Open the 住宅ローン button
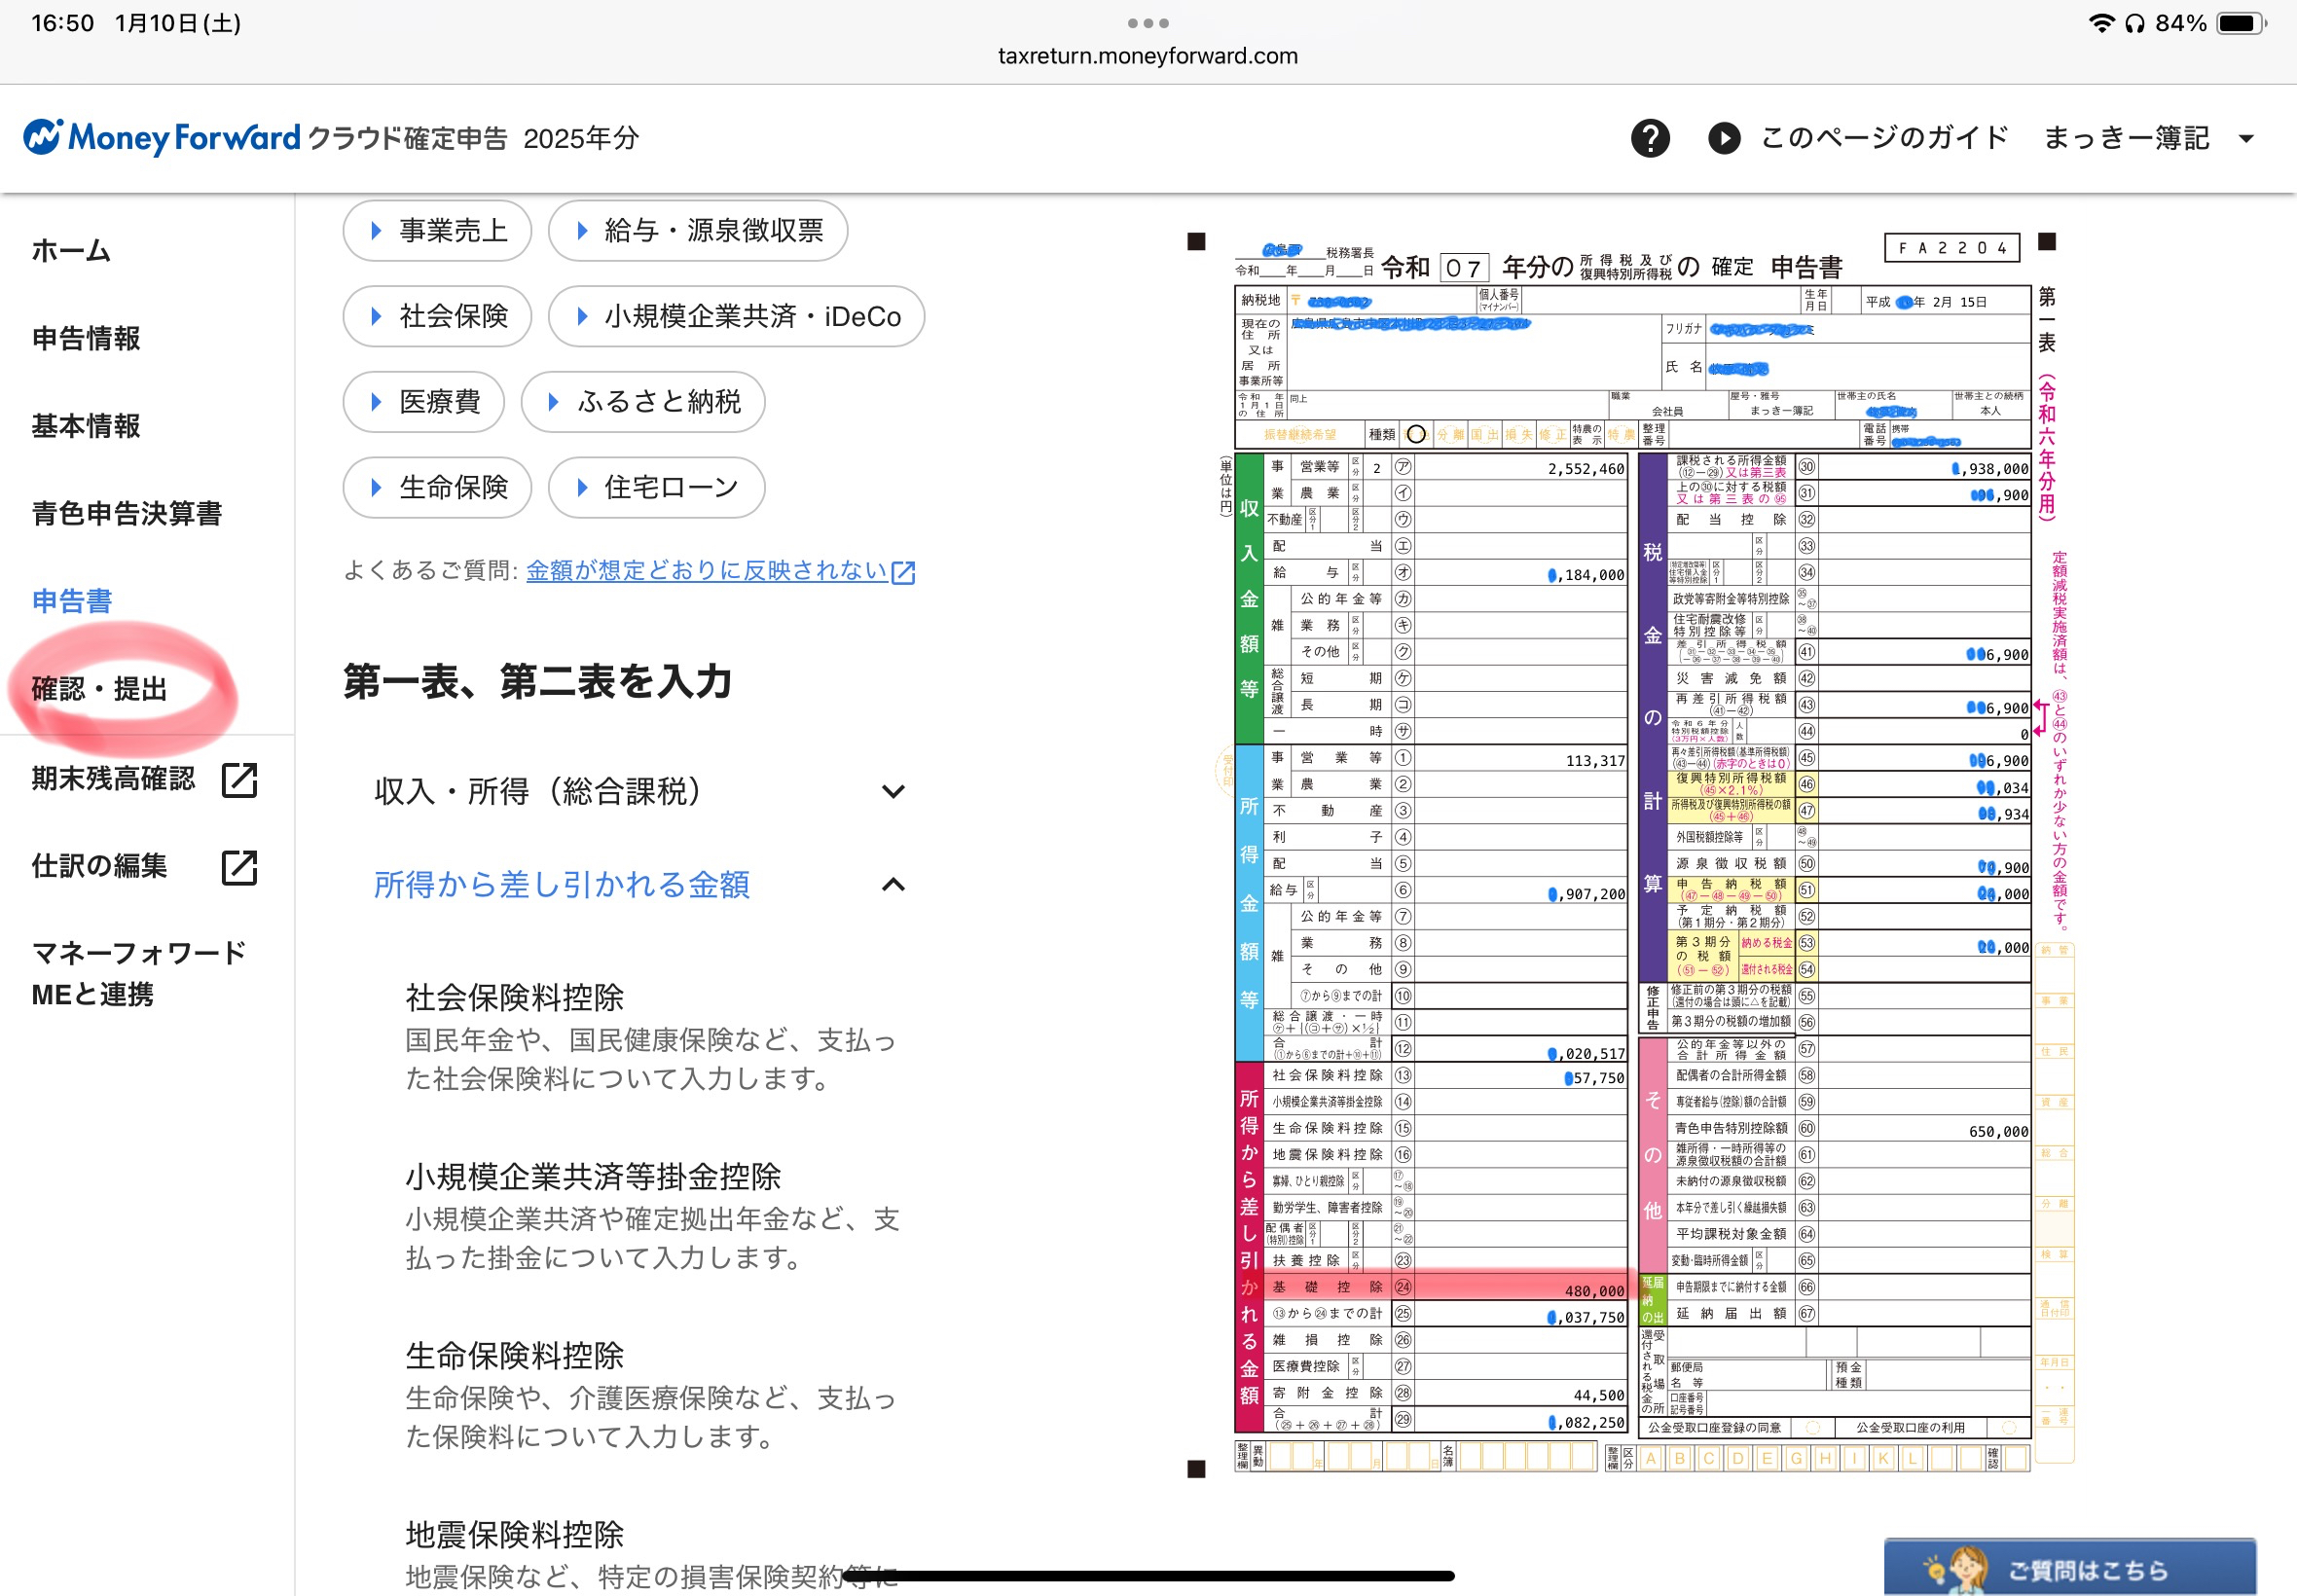The height and width of the screenshot is (1596, 2297). 656,488
